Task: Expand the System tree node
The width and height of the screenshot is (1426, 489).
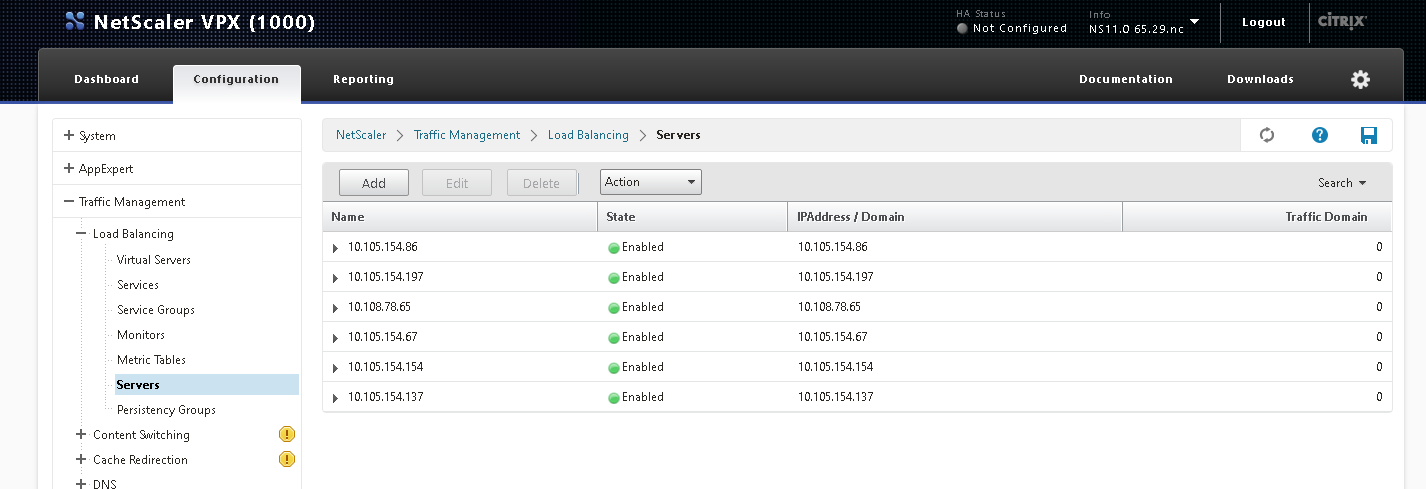Action: pyautogui.click(x=69, y=136)
